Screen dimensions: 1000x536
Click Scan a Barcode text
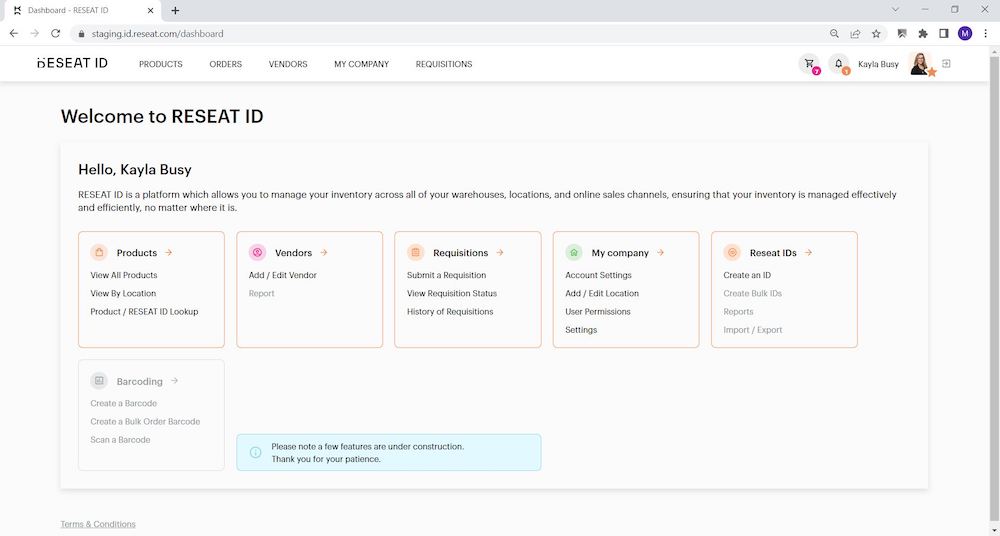point(121,440)
